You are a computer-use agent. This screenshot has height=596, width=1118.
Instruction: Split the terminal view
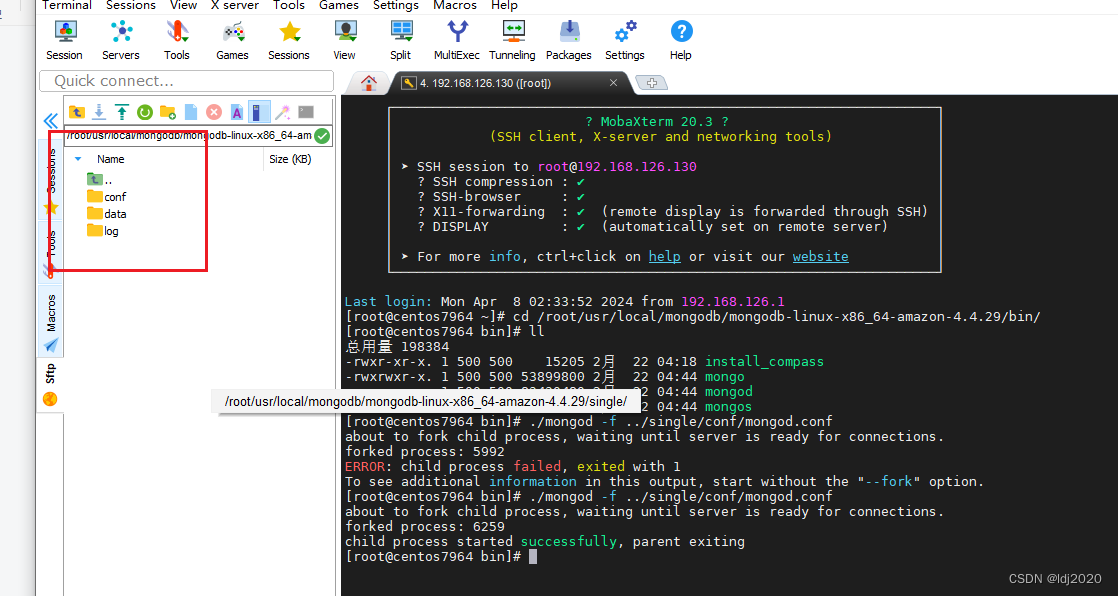point(400,40)
